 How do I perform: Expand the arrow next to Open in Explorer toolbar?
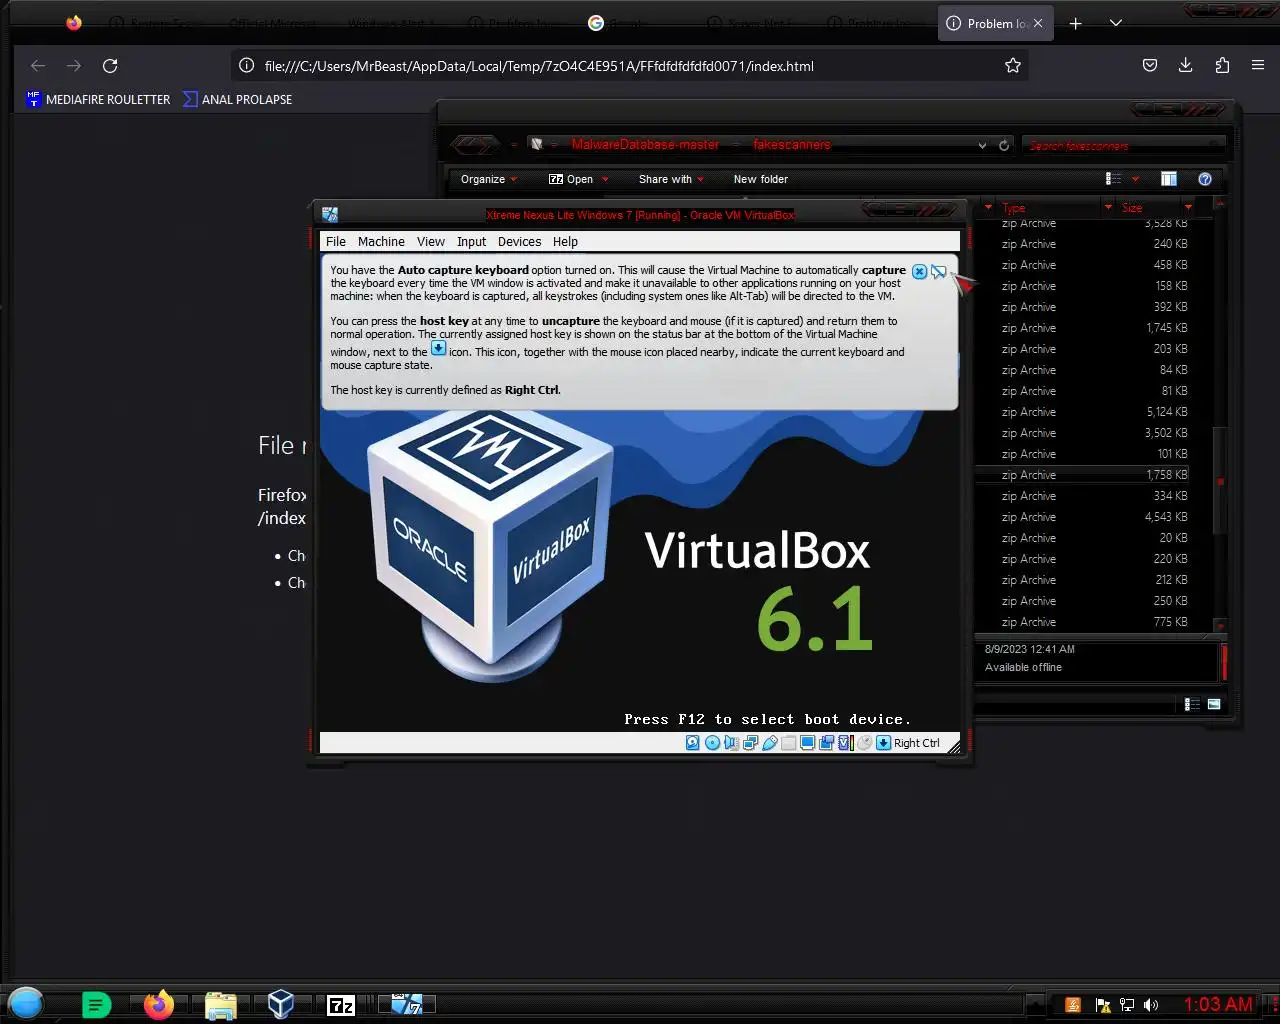(x=605, y=180)
